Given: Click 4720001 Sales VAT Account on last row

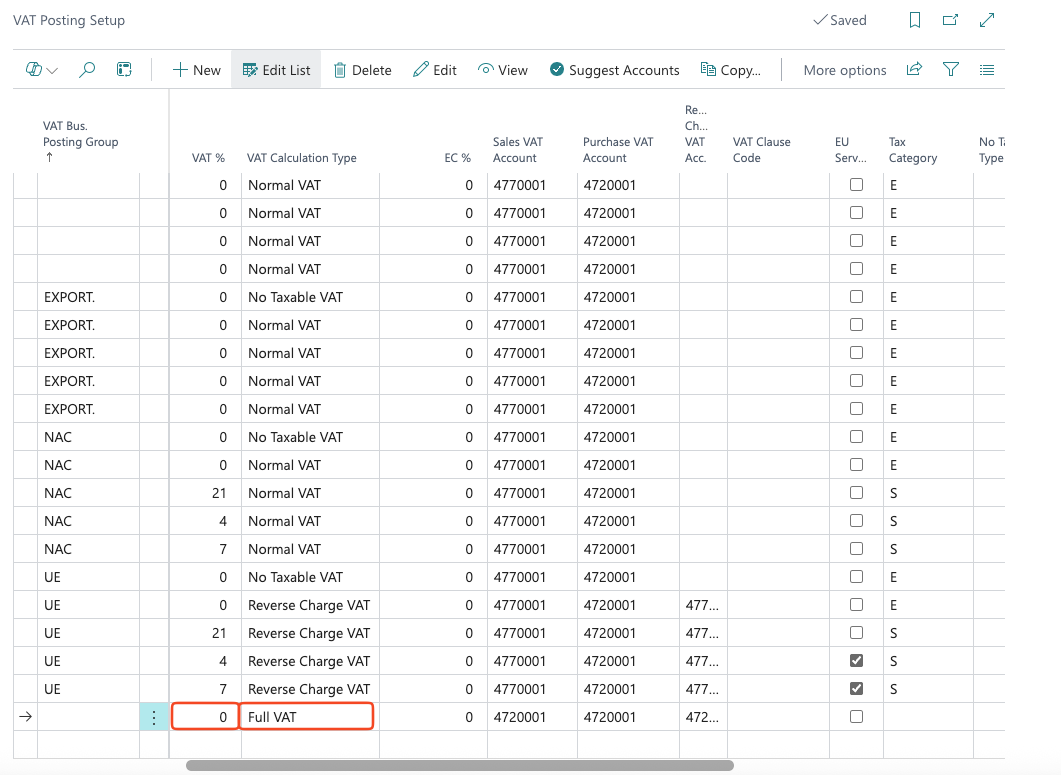Looking at the screenshot, I should (x=520, y=717).
